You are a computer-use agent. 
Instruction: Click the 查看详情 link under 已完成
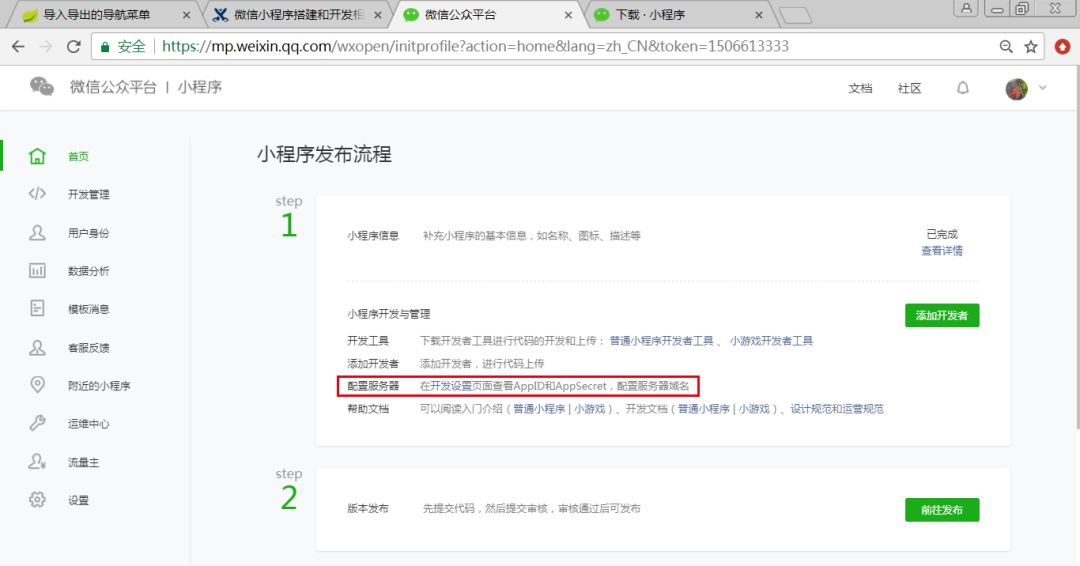click(942, 251)
